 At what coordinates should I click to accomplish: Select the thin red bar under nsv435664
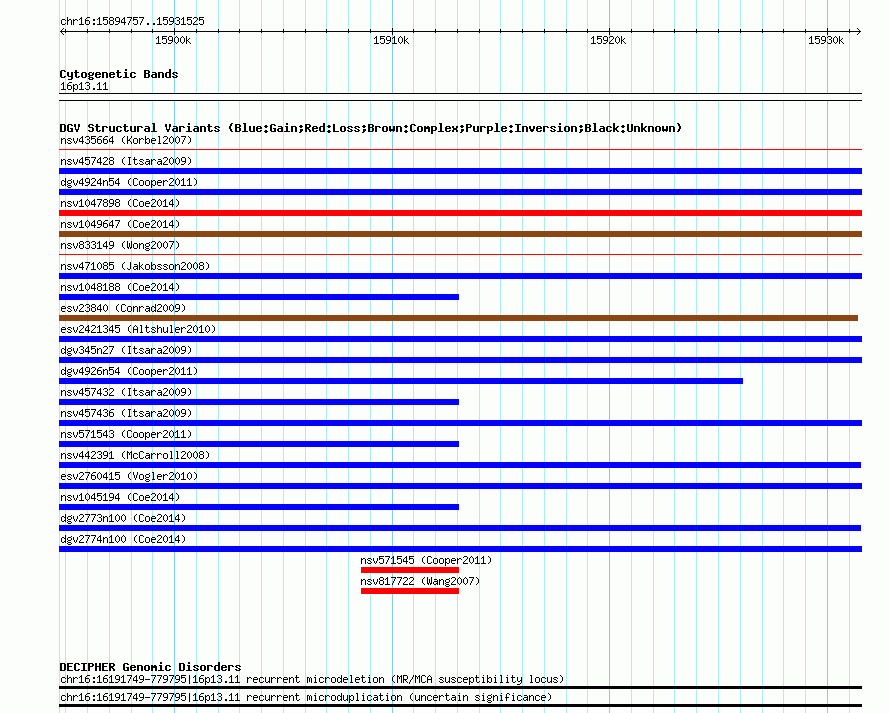pos(460,150)
